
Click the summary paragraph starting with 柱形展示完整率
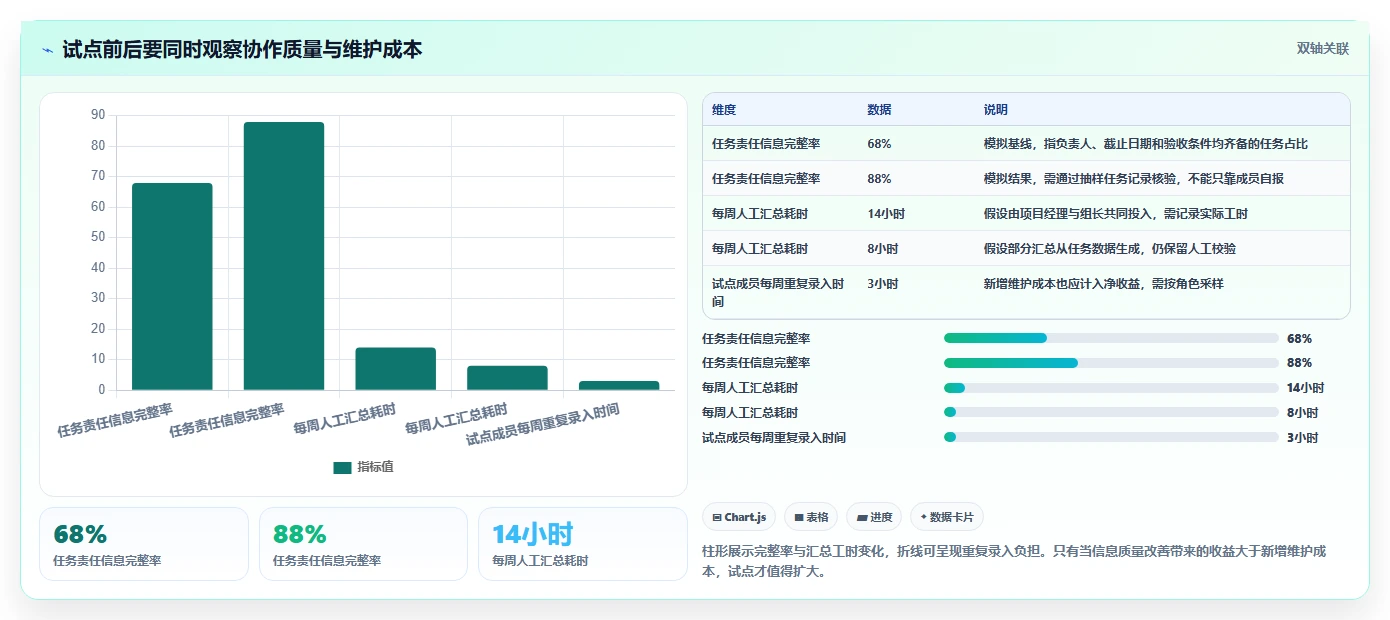pos(1014,562)
